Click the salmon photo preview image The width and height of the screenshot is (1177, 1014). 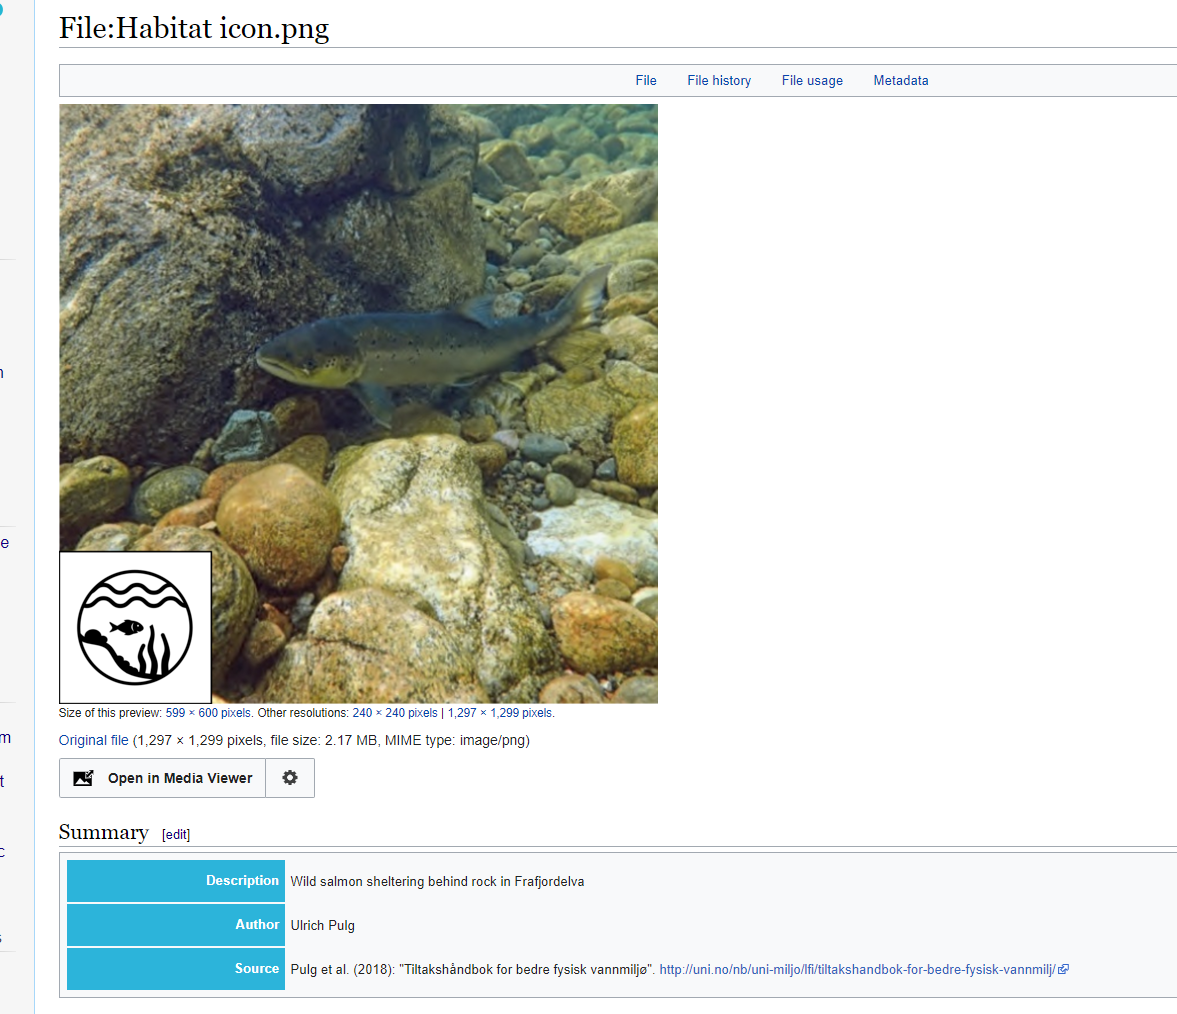359,404
